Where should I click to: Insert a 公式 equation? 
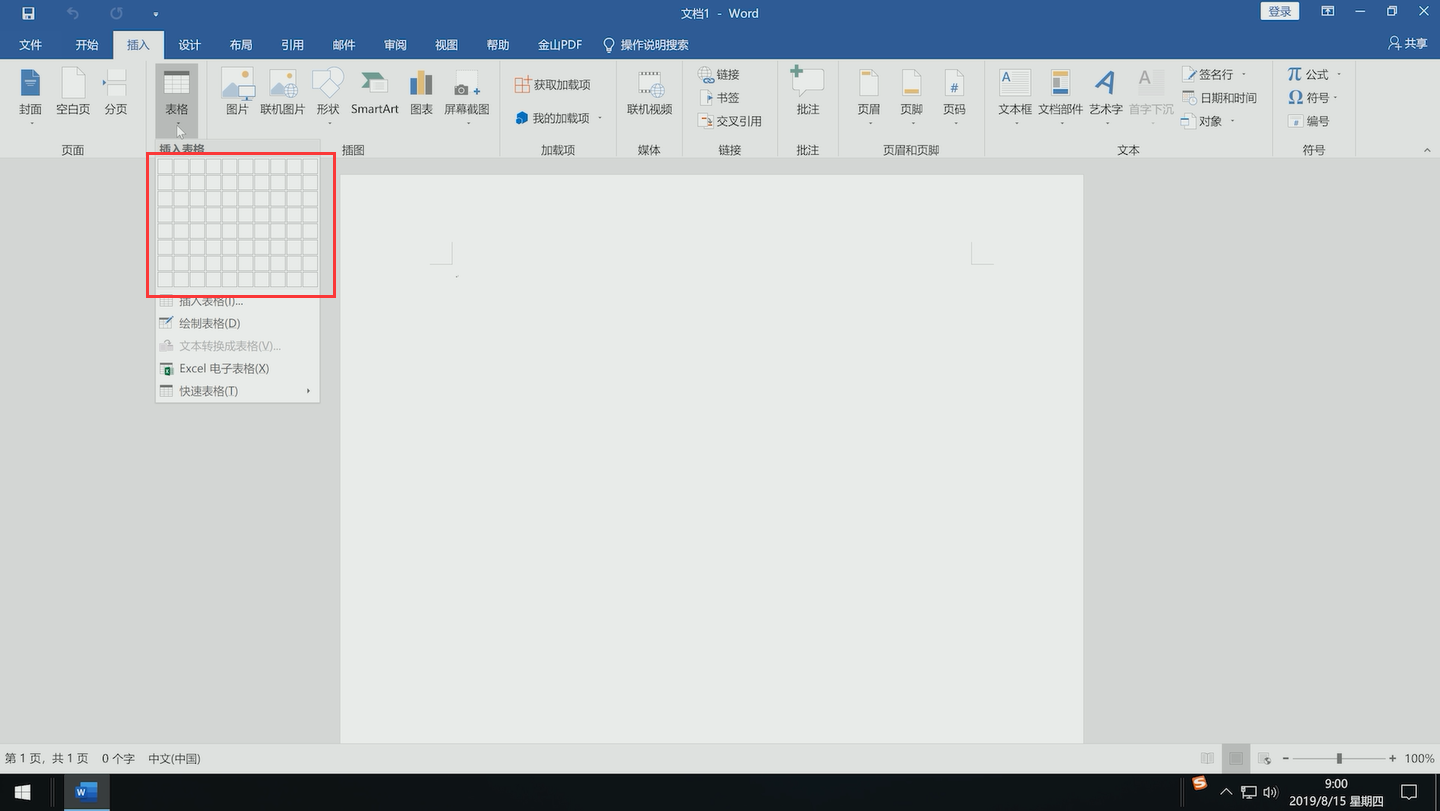click(x=1313, y=75)
